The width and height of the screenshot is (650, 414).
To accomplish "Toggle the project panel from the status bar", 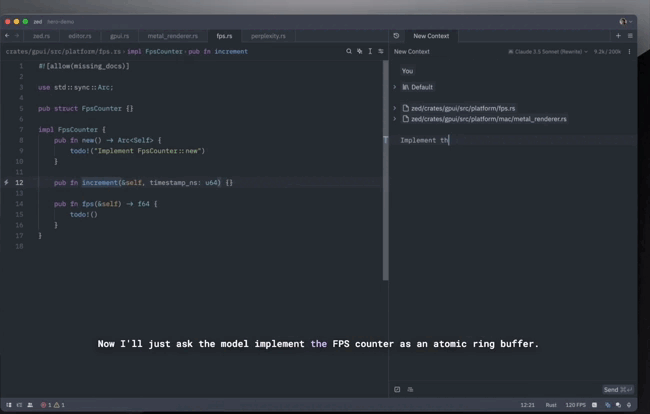I will (9, 405).
